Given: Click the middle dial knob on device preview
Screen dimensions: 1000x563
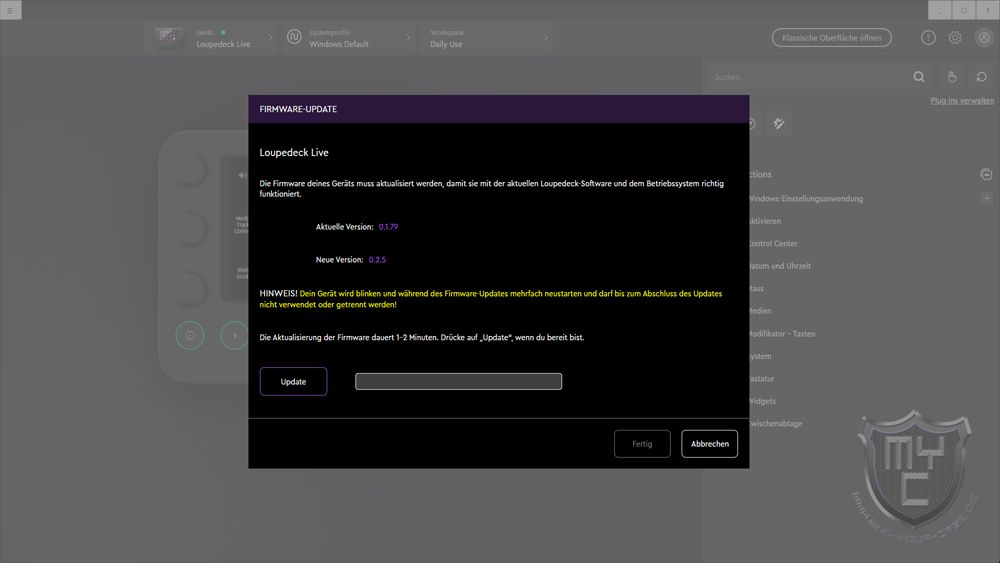Looking at the screenshot, I should click(x=189, y=228).
